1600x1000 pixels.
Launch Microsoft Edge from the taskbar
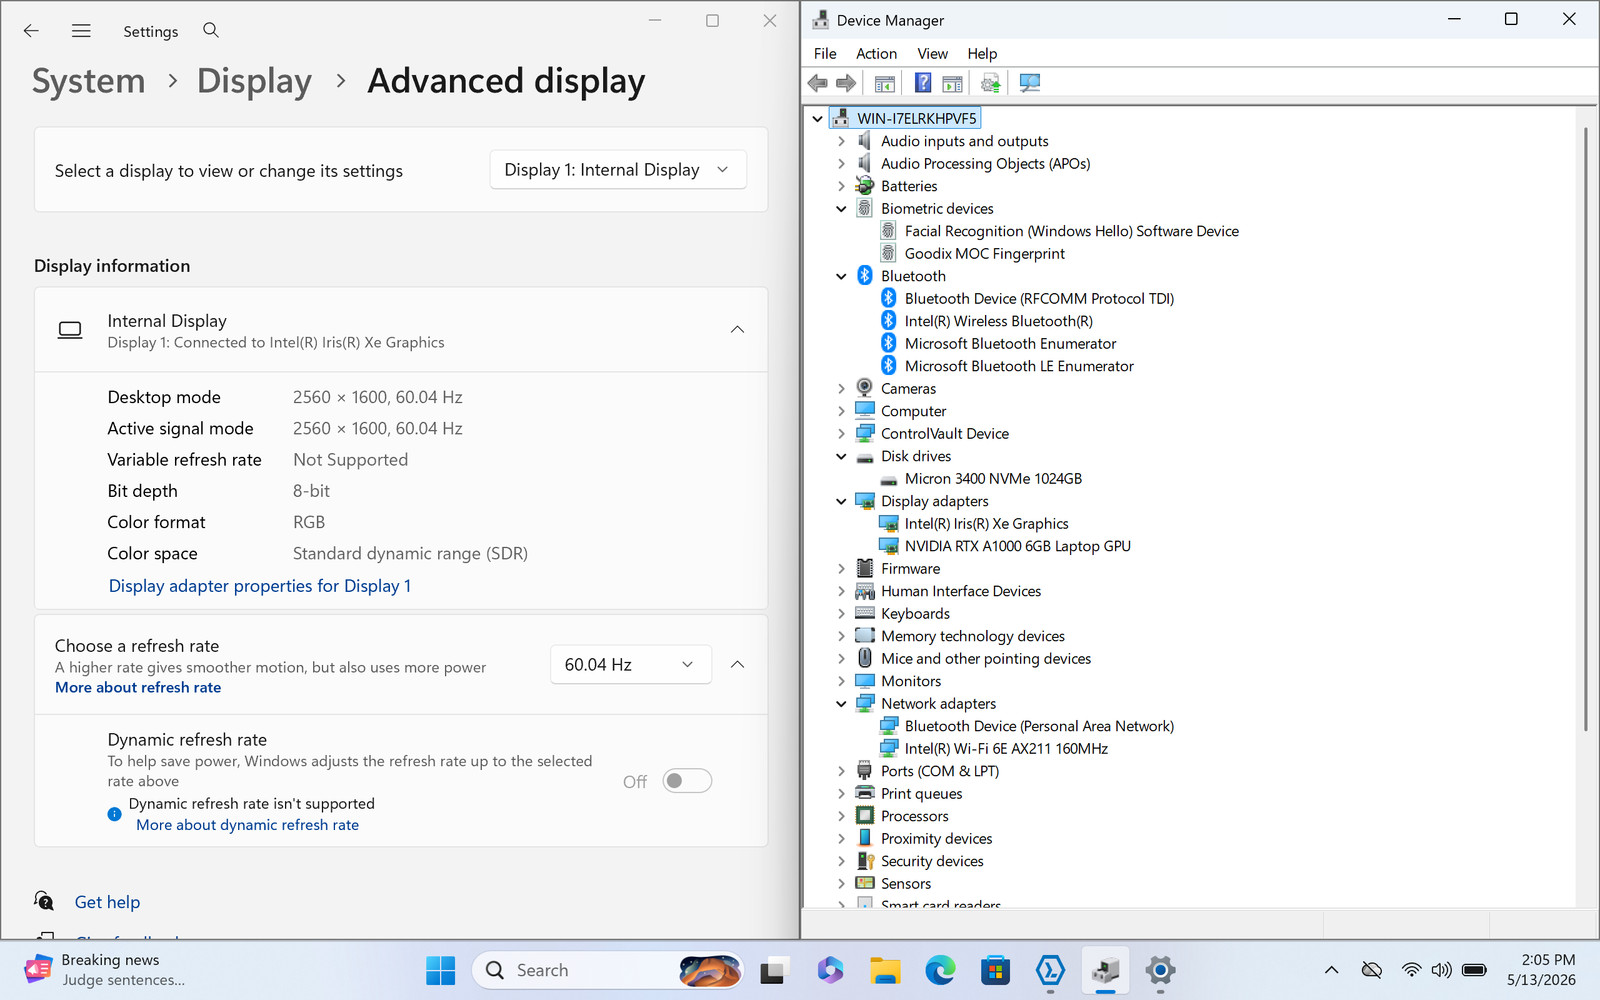[x=940, y=970]
